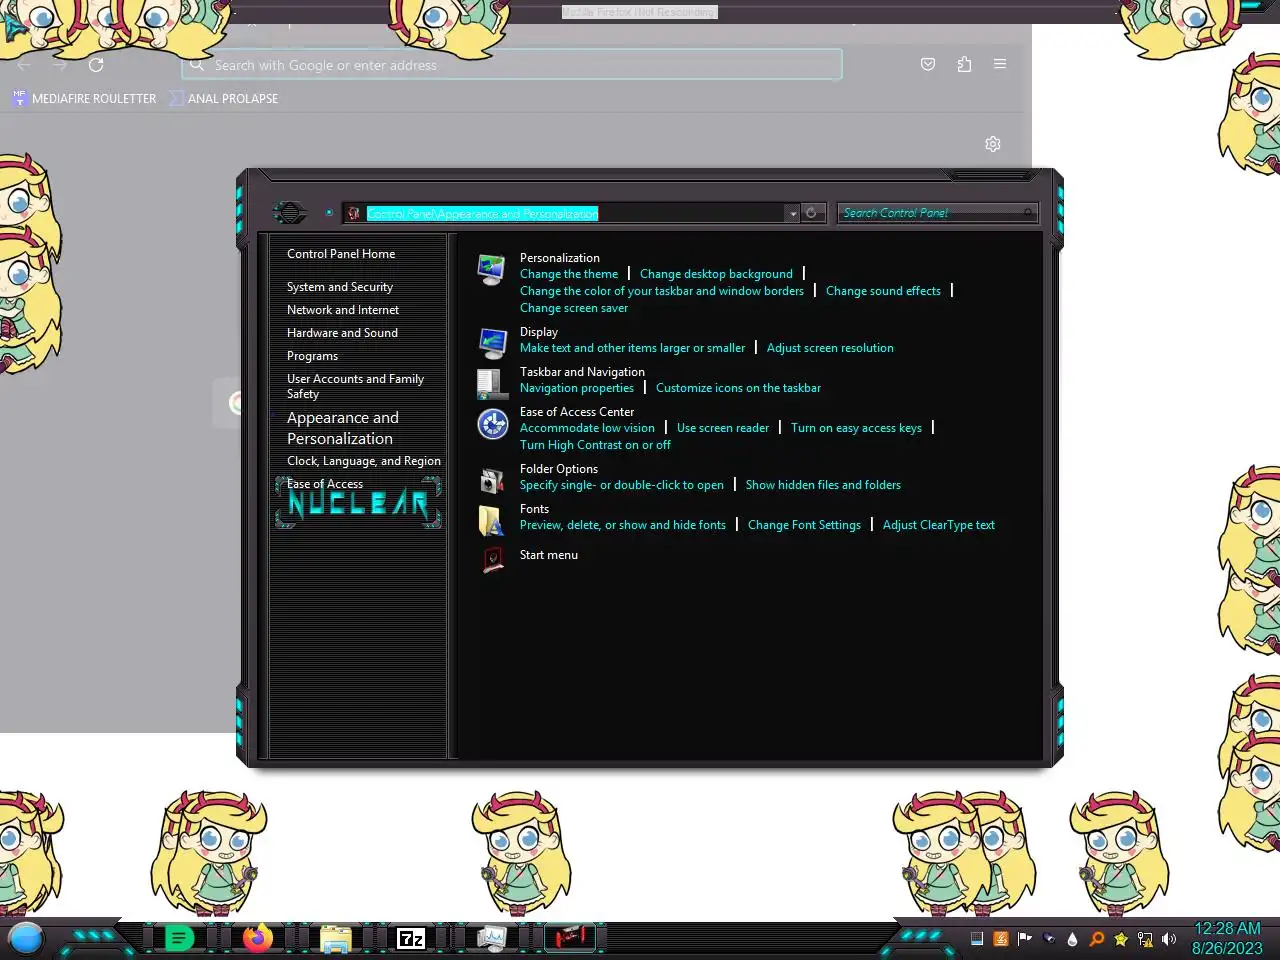The height and width of the screenshot is (960, 1280).
Task: Open 7-Zip from the taskbar
Action: pos(411,938)
